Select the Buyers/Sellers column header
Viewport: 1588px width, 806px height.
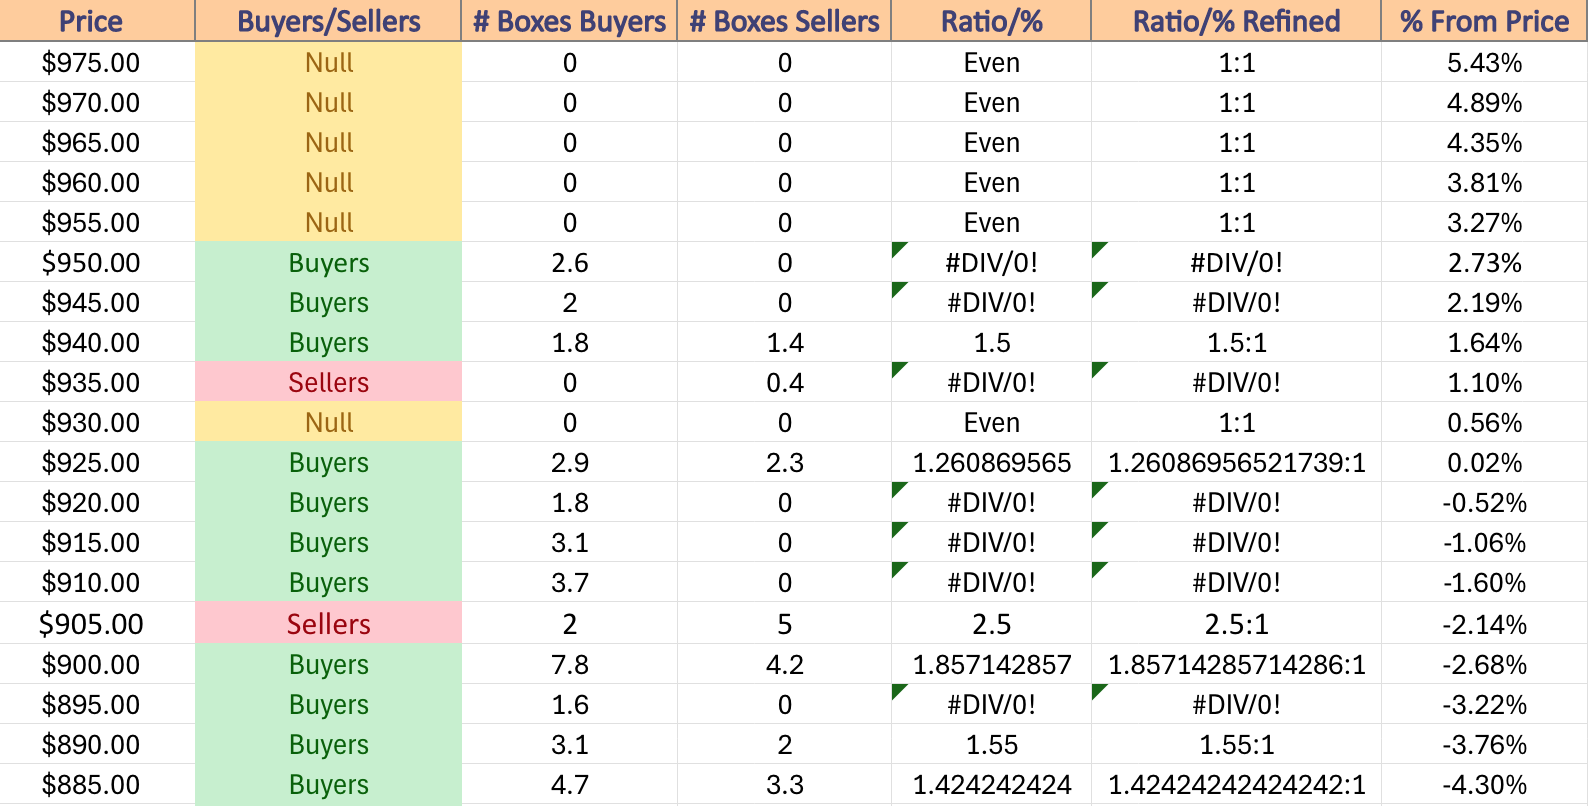(x=328, y=21)
